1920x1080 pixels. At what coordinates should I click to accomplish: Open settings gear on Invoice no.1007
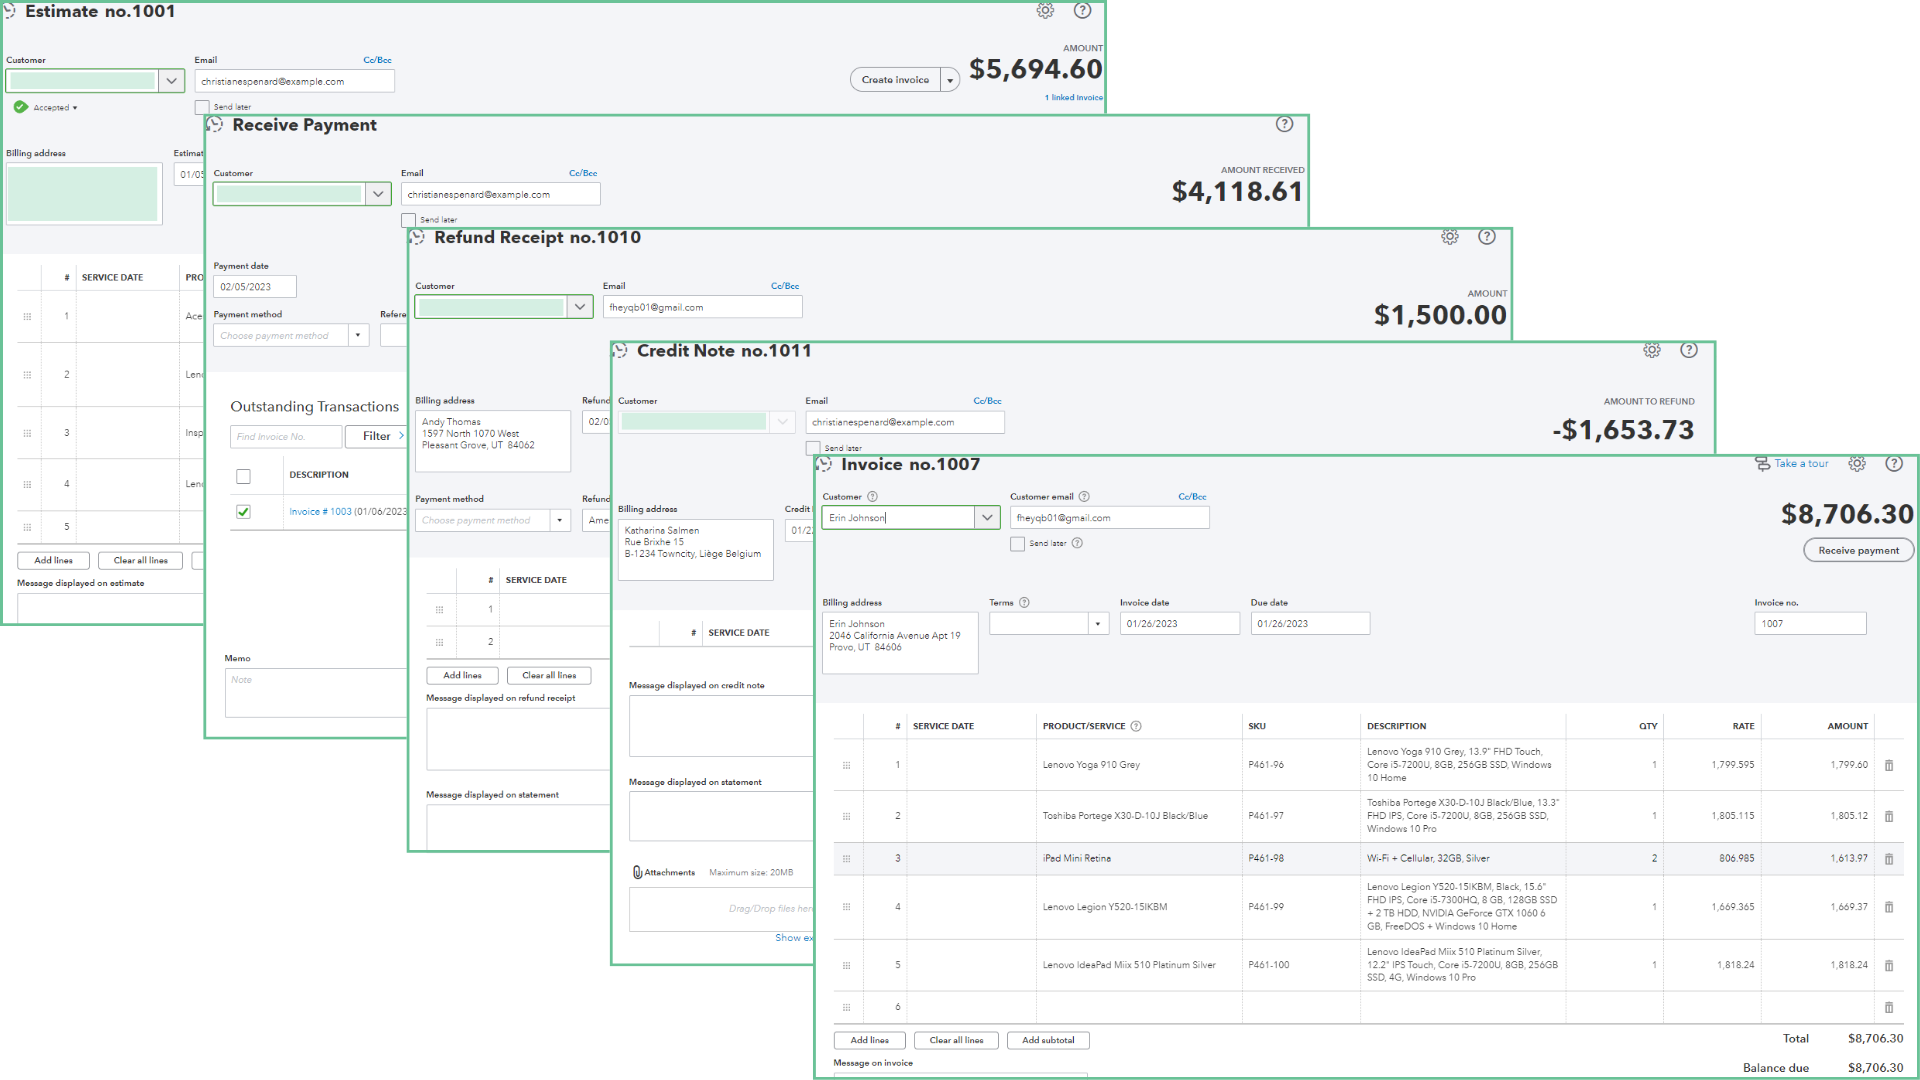click(x=1857, y=464)
